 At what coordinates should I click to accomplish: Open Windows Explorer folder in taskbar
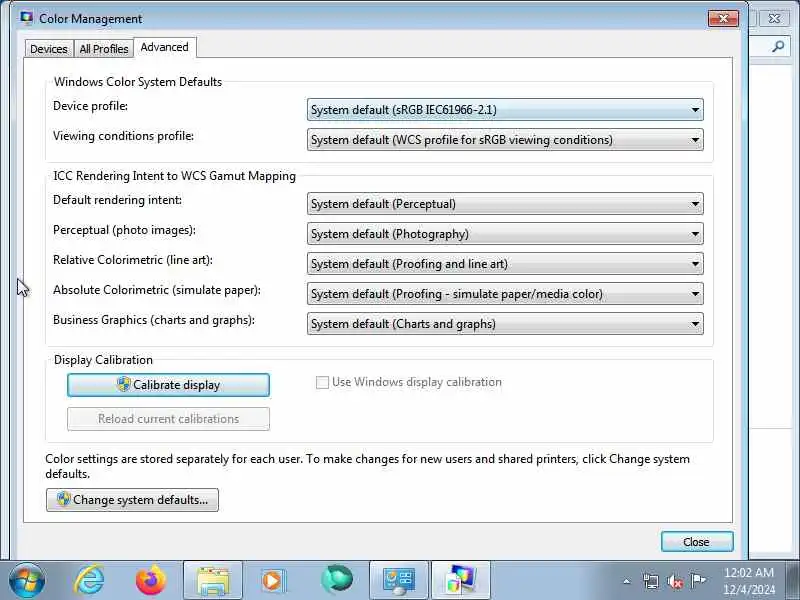click(213, 580)
